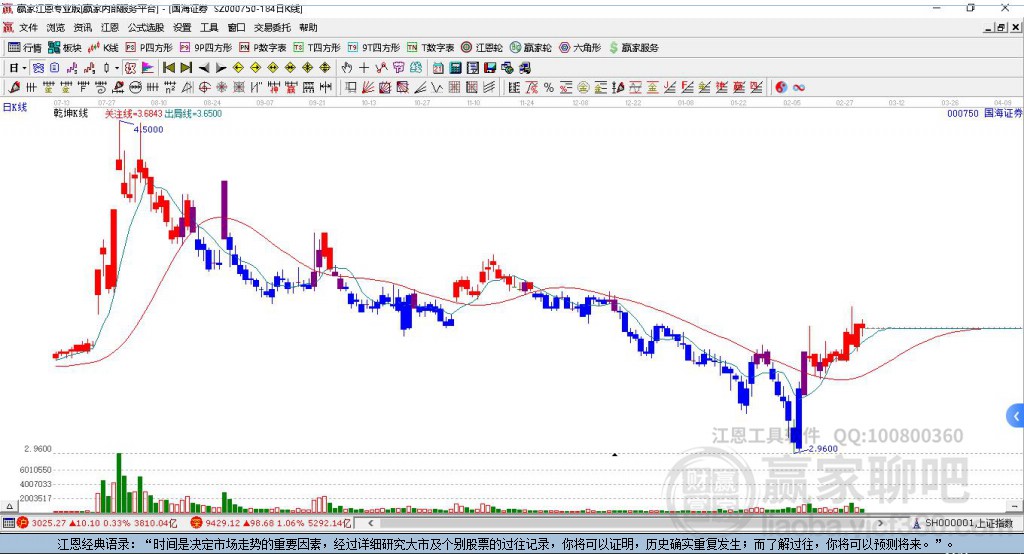Expand the candlestick type dropdown arrow
The height and width of the screenshot is (554, 1024).
pyautogui.click(x=117, y=68)
